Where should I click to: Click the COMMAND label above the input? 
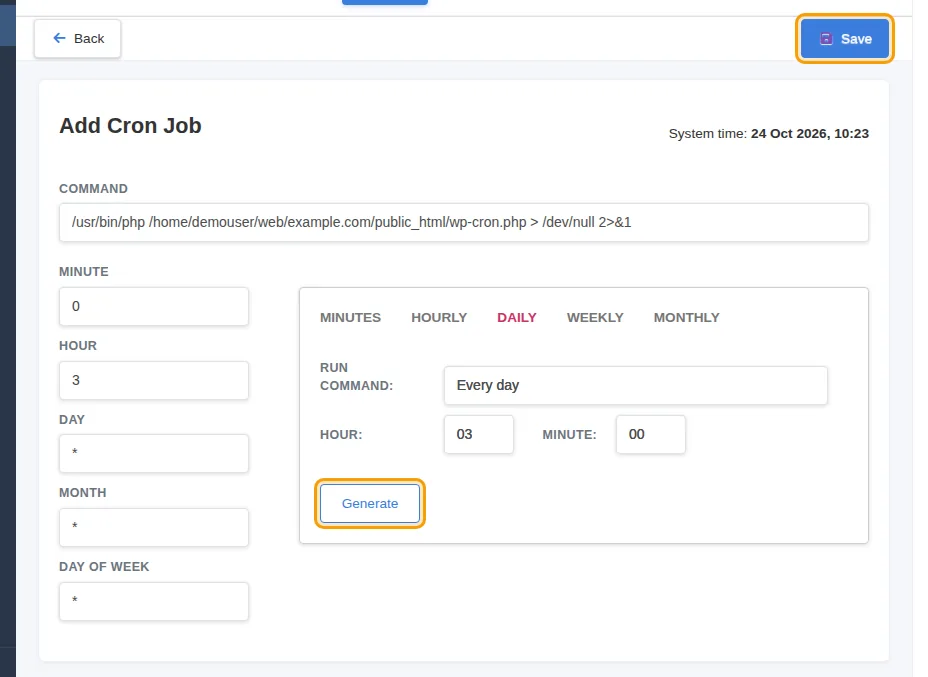(94, 189)
